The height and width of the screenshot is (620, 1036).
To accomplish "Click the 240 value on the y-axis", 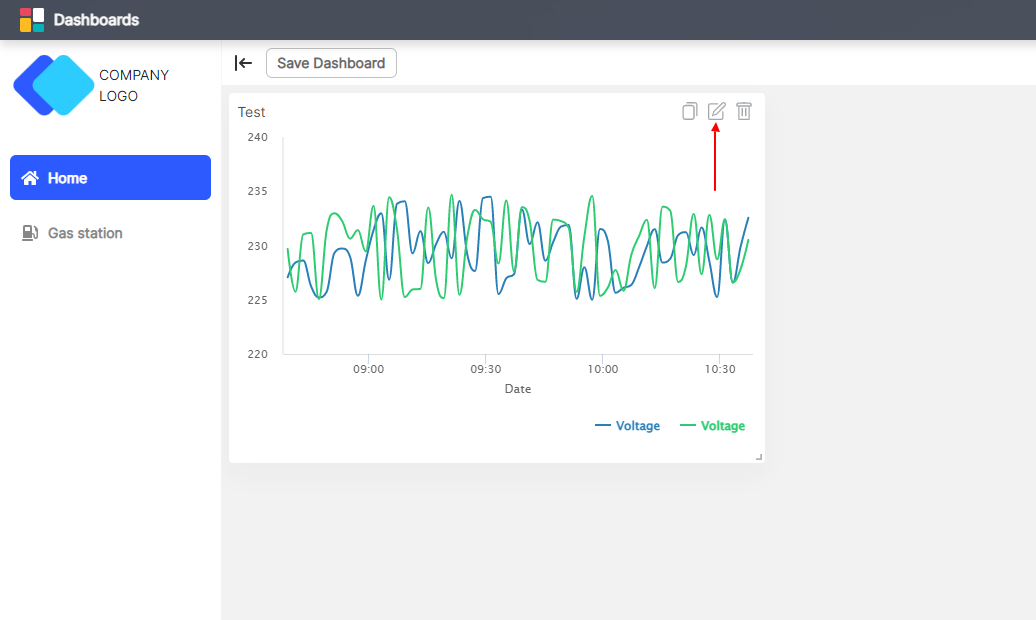I will (x=257, y=137).
